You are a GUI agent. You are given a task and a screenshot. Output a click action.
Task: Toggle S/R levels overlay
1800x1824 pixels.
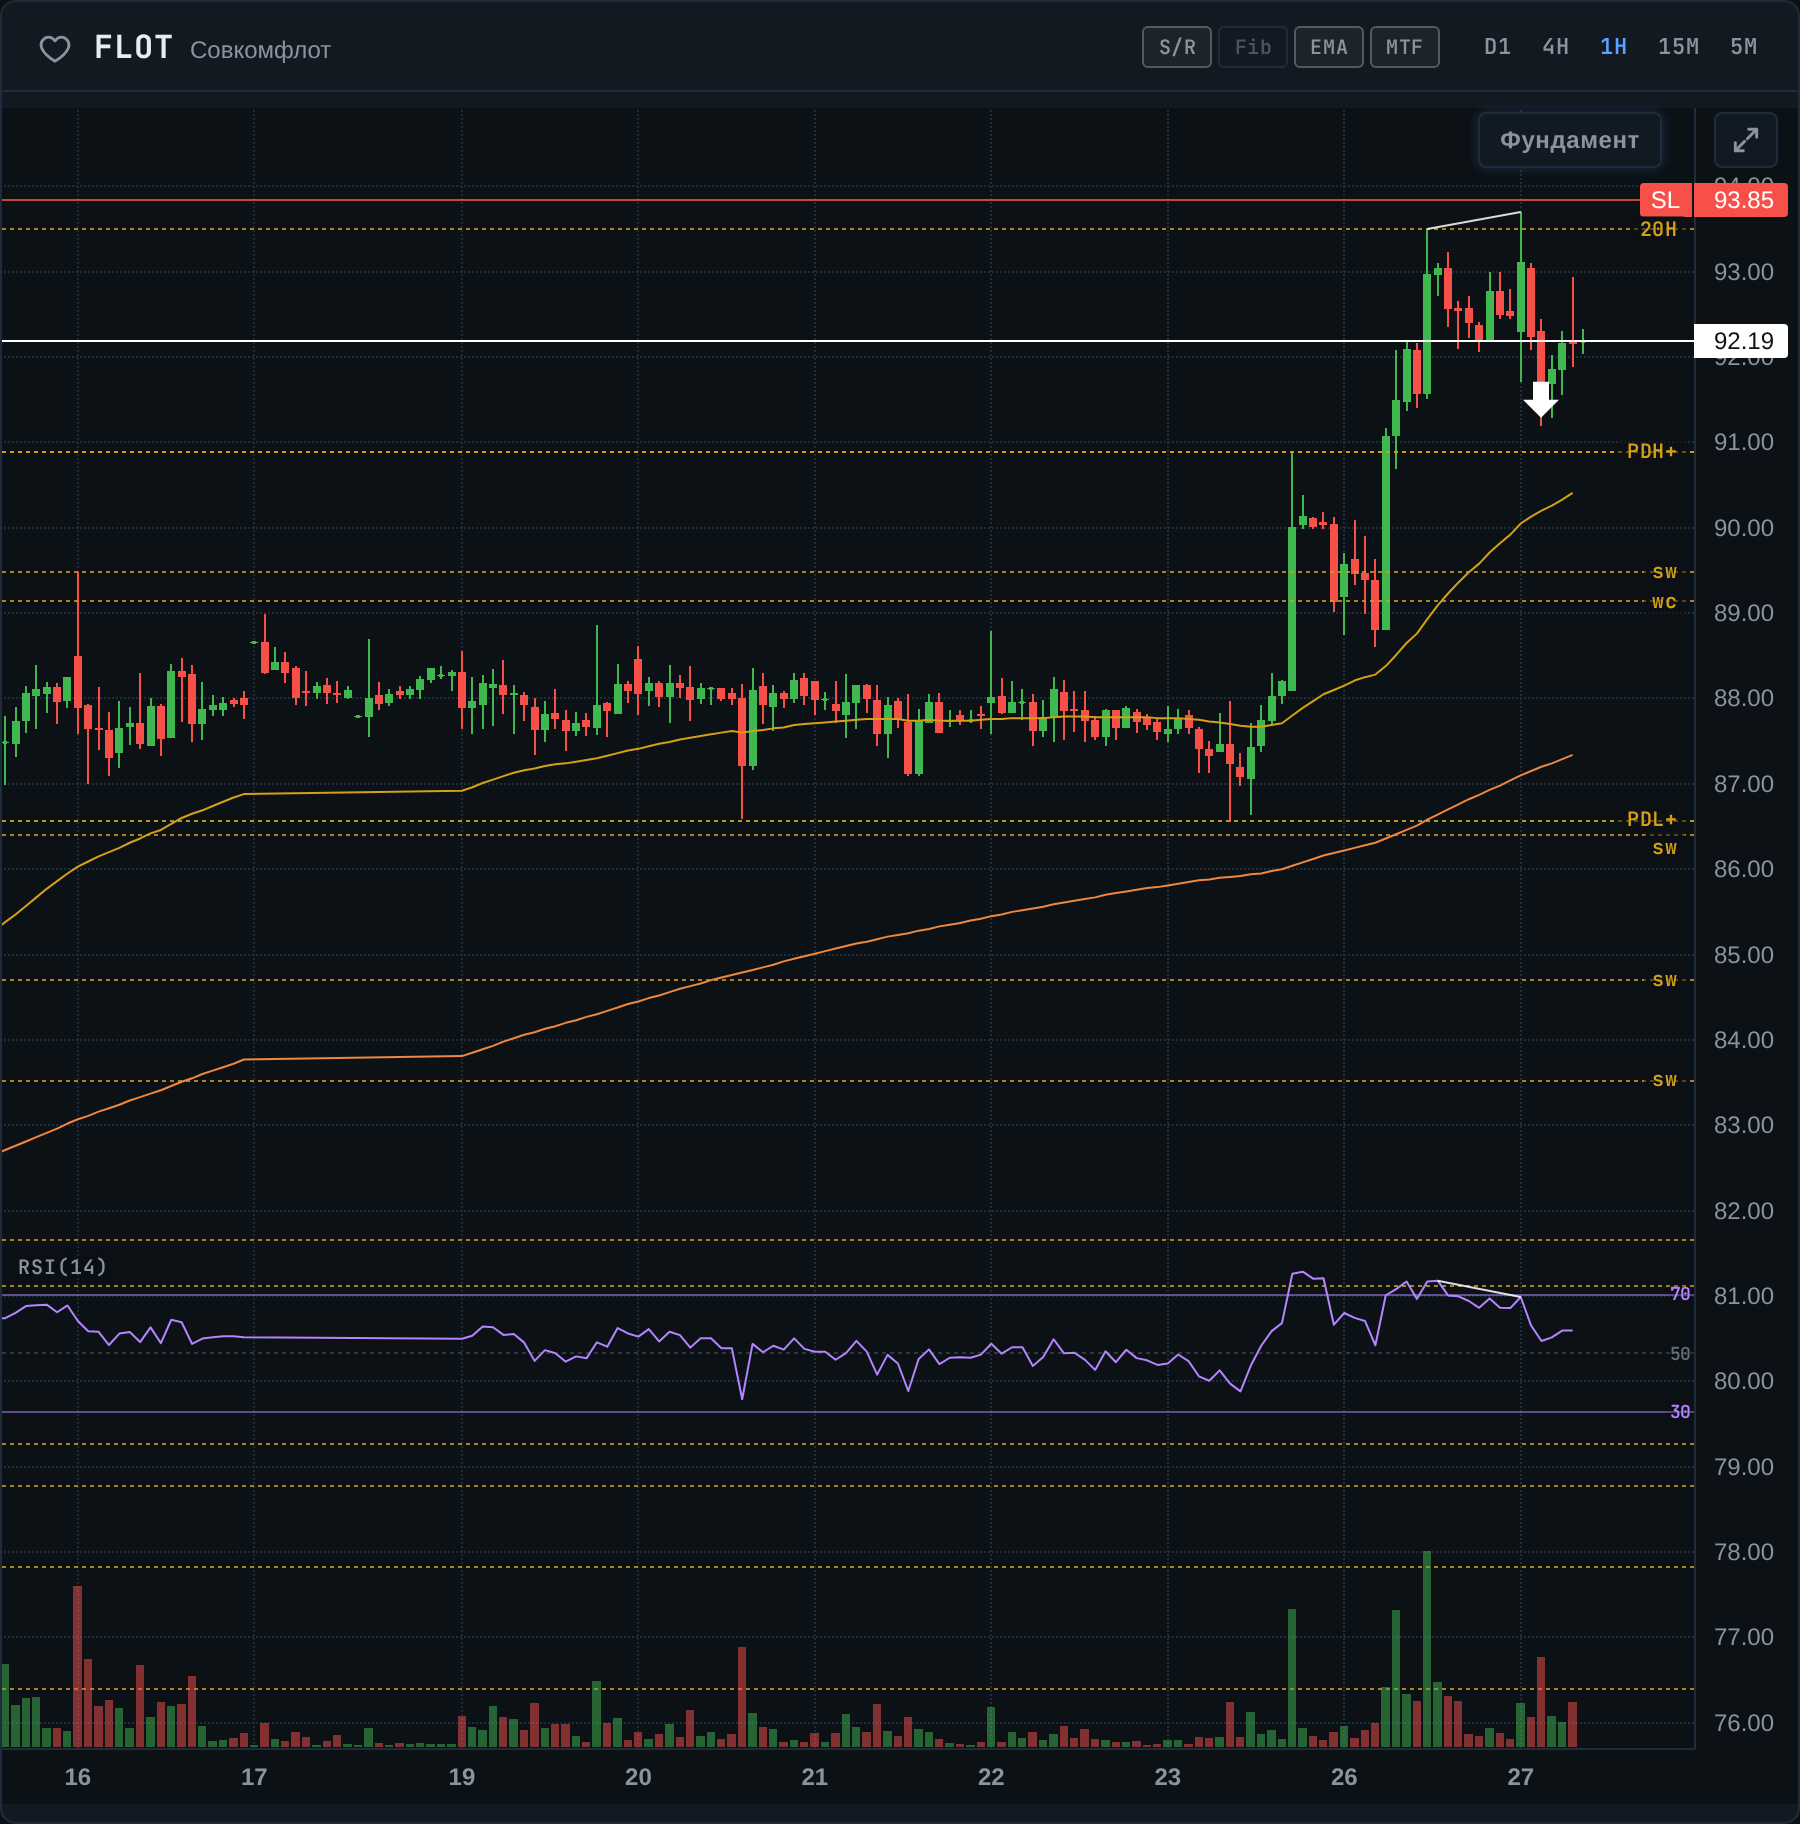coord(1177,47)
